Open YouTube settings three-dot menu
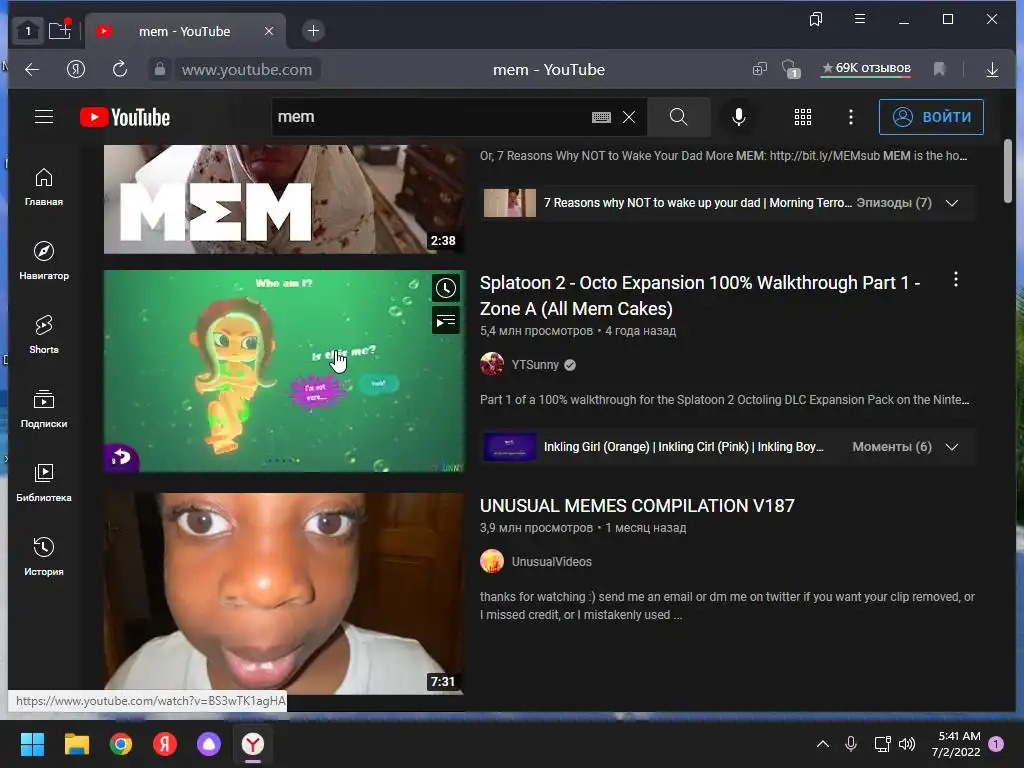The height and width of the screenshot is (768, 1024). coord(850,117)
